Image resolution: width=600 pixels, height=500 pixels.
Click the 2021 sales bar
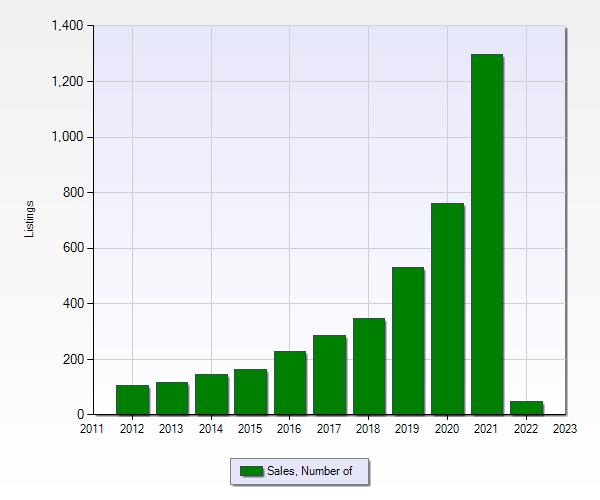[486, 234]
